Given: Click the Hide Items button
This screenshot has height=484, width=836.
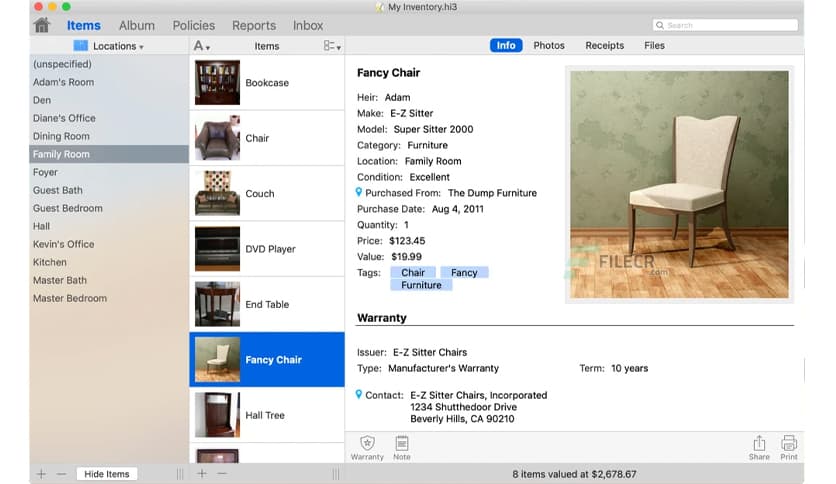Looking at the screenshot, I should click(107, 474).
